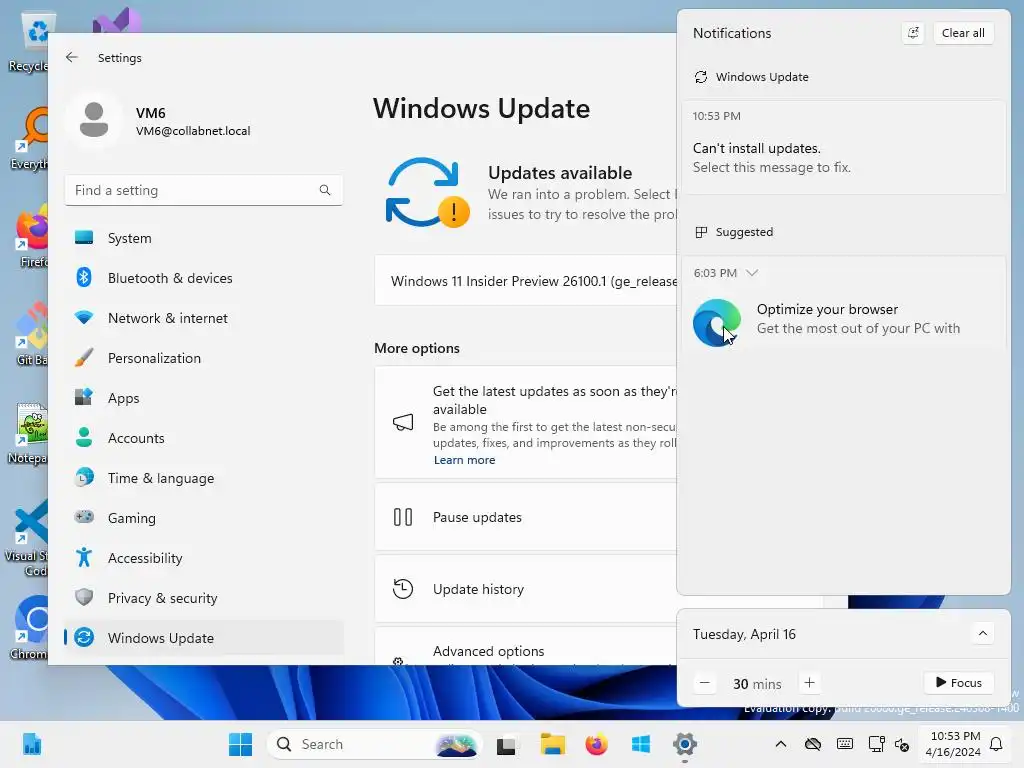
Task: Click the taskbar Search box
Action: click(374, 744)
